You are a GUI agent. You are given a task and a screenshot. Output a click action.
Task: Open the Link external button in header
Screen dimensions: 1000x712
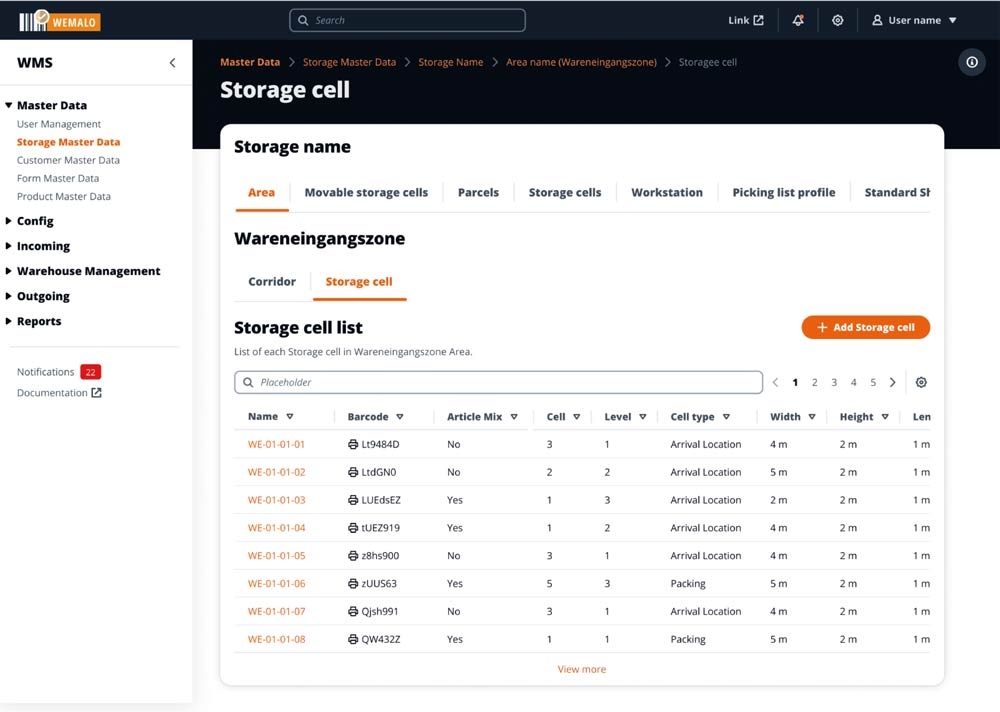pos(746,20)
